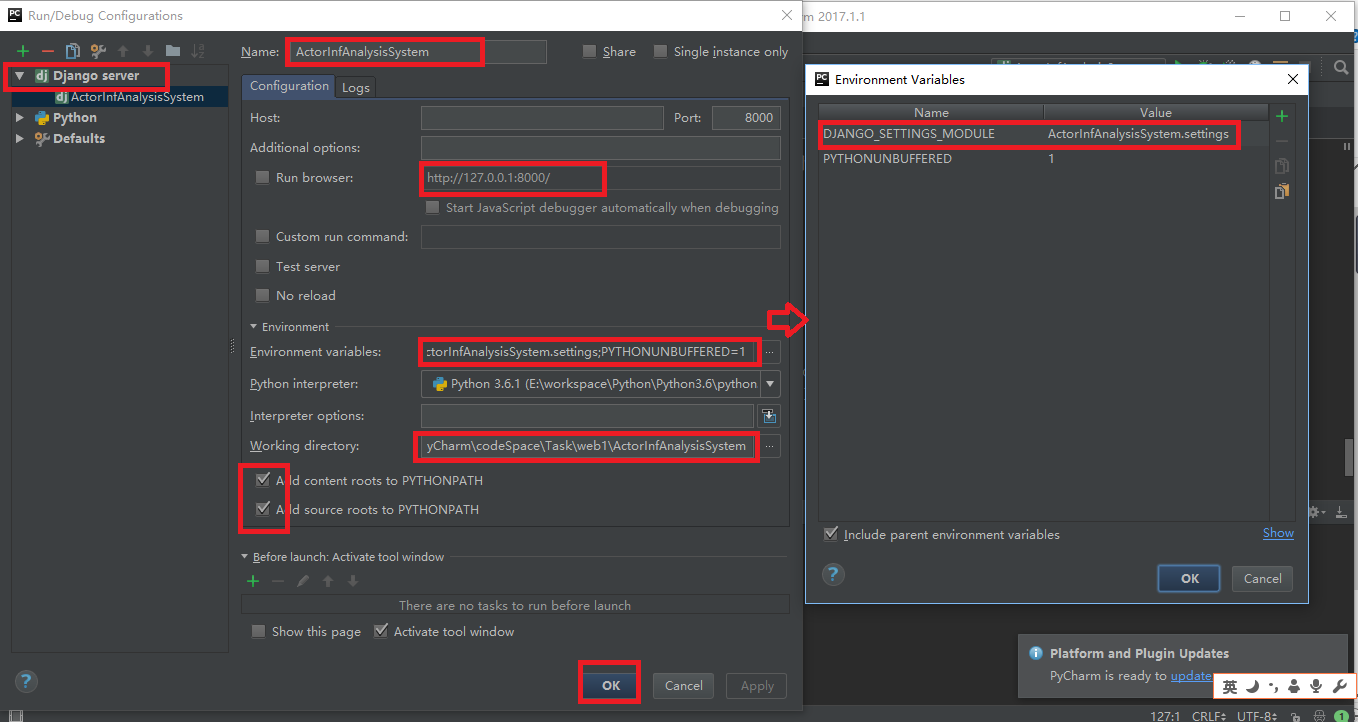This screenshot has height=722, width=1358.
Task: Click the update link in the PyCharm notification
Action: click(x=1191, y=675)
